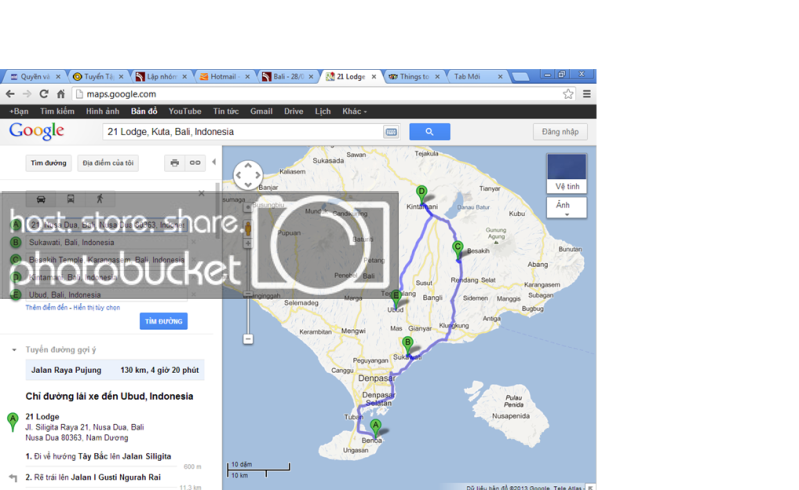This screenshot has width=799, height=490.
Task: Open the Khác dropdown menu
Action: [x=354, y=111]
